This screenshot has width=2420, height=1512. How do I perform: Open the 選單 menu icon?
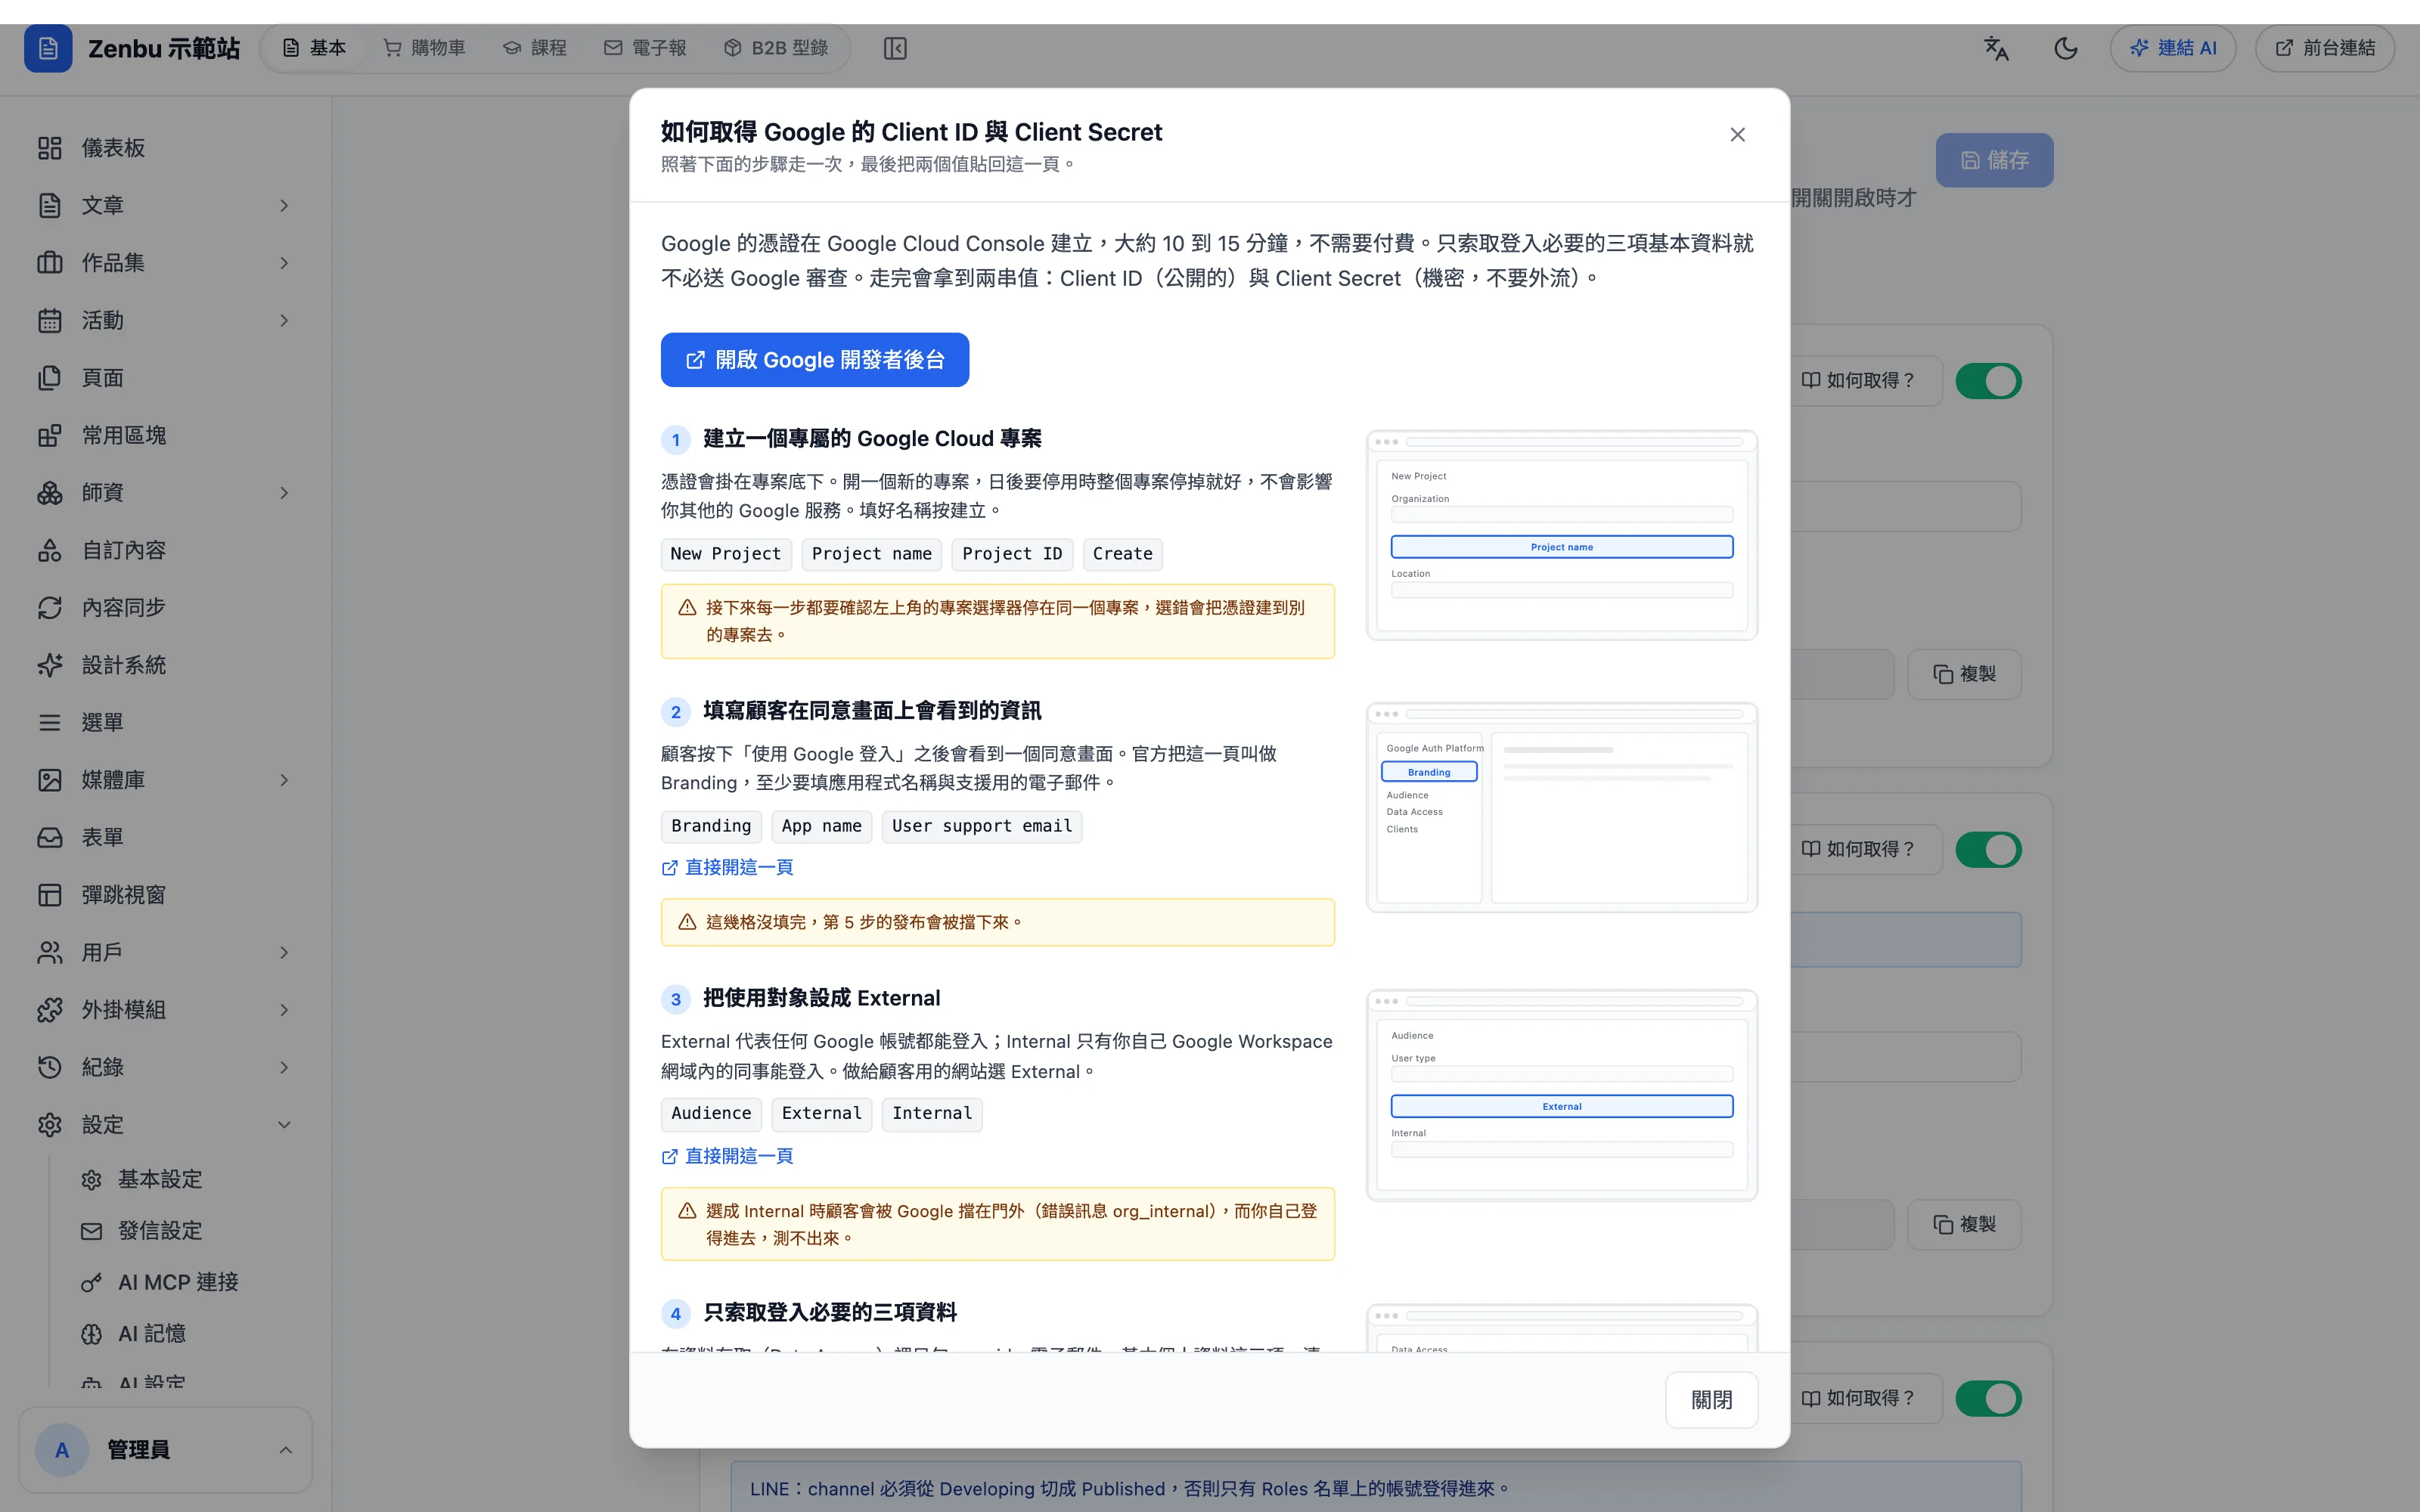(x=50, y=722)
